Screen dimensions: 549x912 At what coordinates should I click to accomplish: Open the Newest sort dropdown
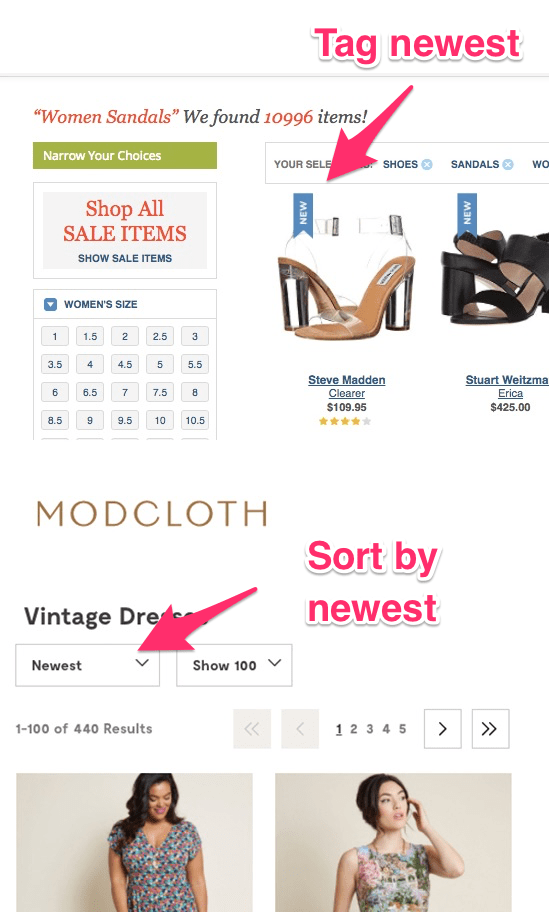click(x=87, y=665)
